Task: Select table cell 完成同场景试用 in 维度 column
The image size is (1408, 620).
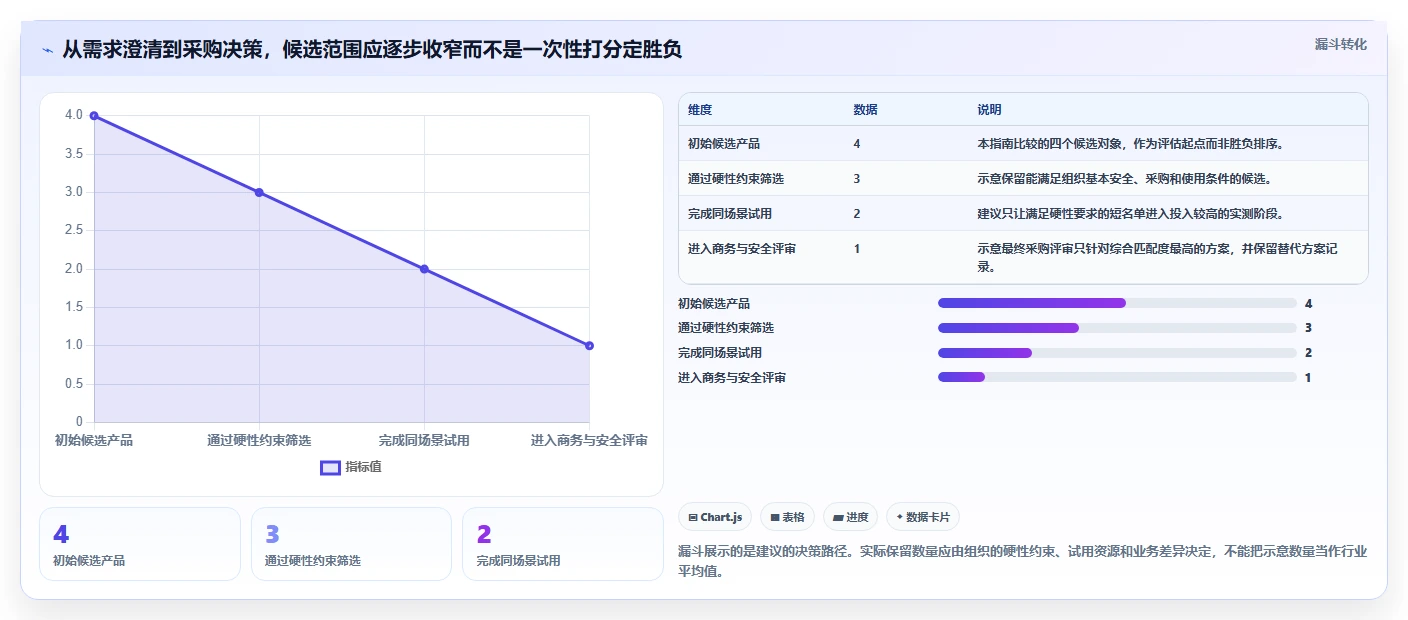Action: [x=730, y=214]
